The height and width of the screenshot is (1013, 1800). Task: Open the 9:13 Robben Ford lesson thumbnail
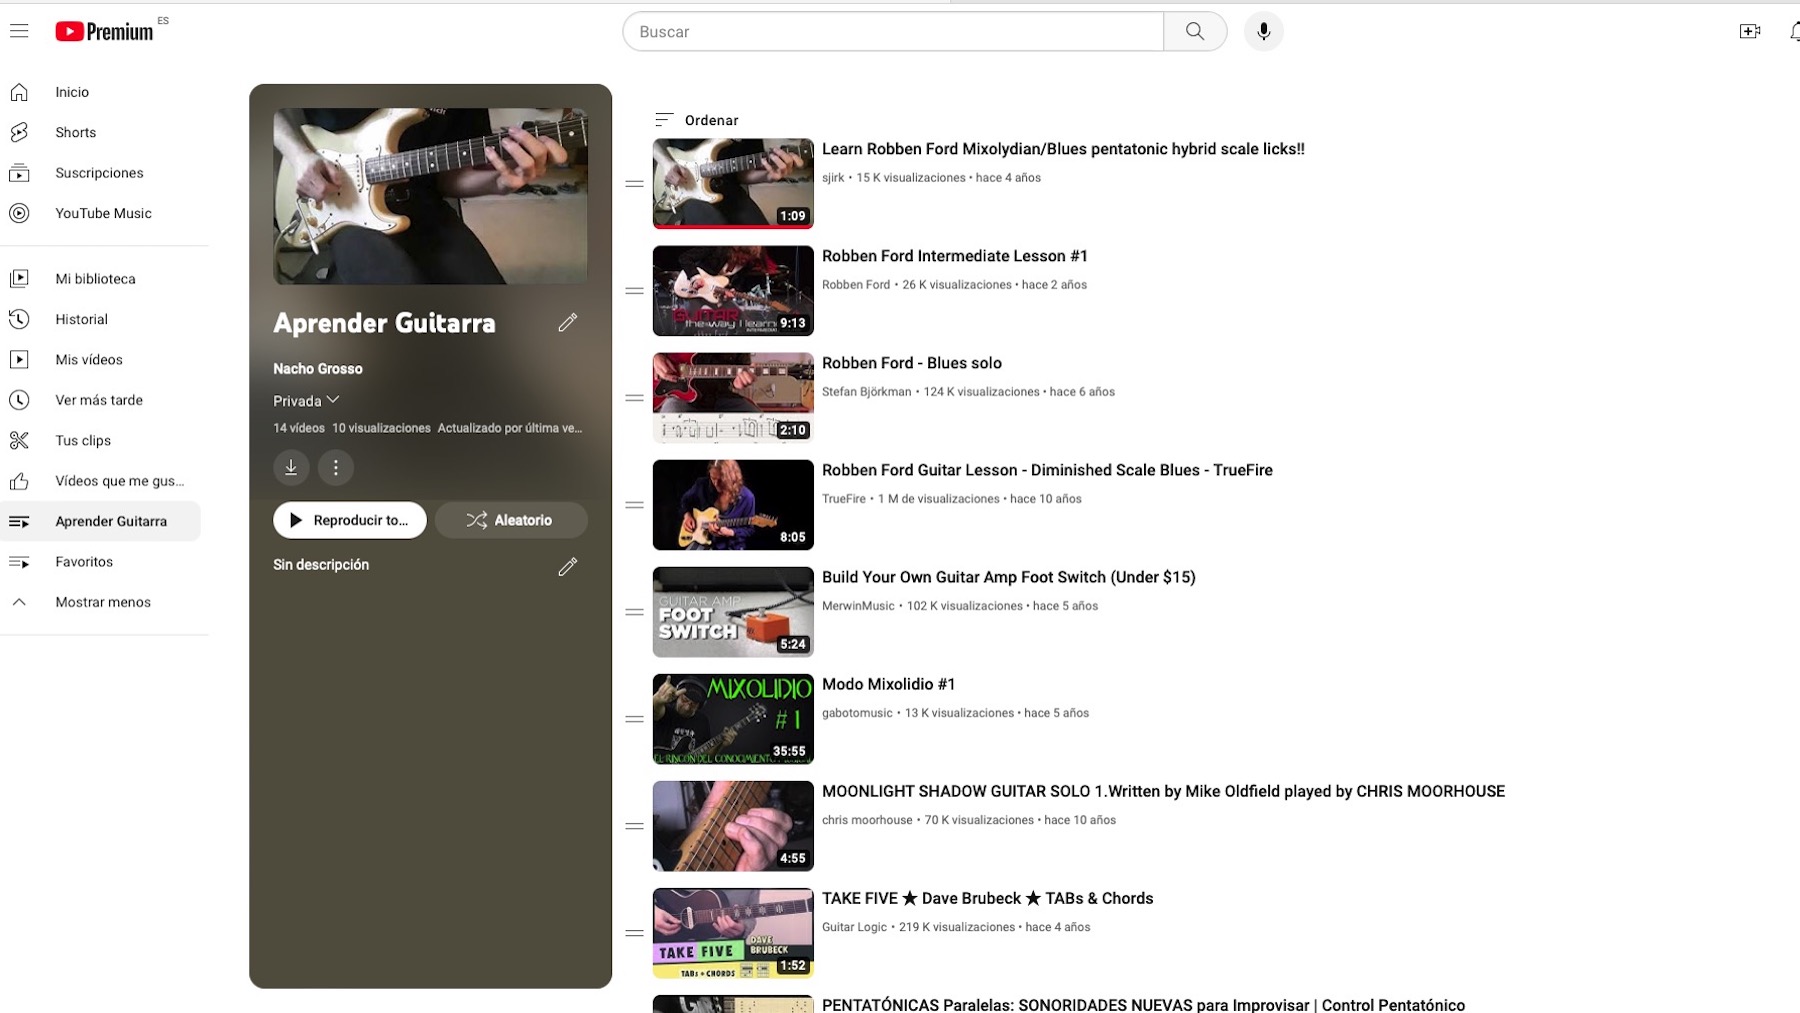(x=733, y=291)
